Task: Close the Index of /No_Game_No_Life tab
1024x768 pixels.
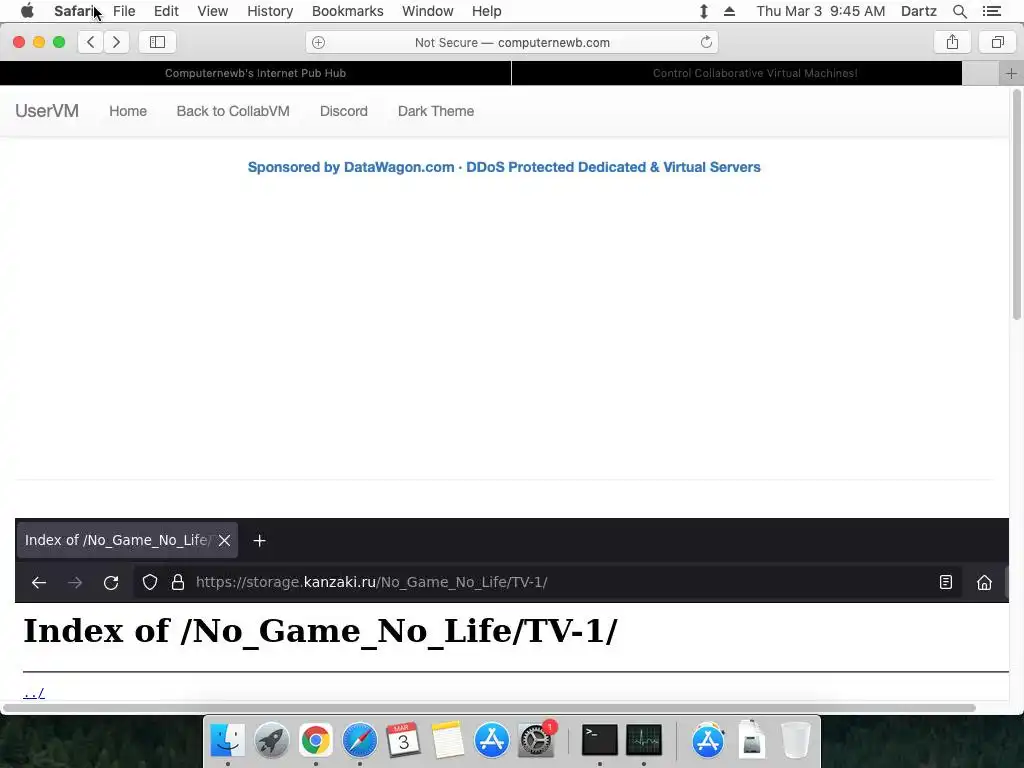Action: [224, 540]
